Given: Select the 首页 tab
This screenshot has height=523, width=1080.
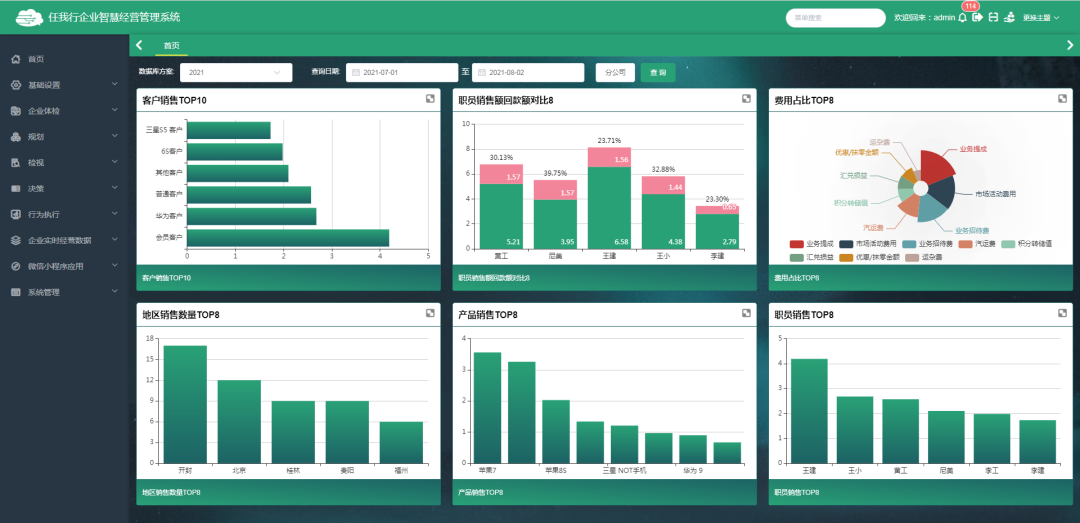Looking at the screenshot, I should (x=172, y=45).
